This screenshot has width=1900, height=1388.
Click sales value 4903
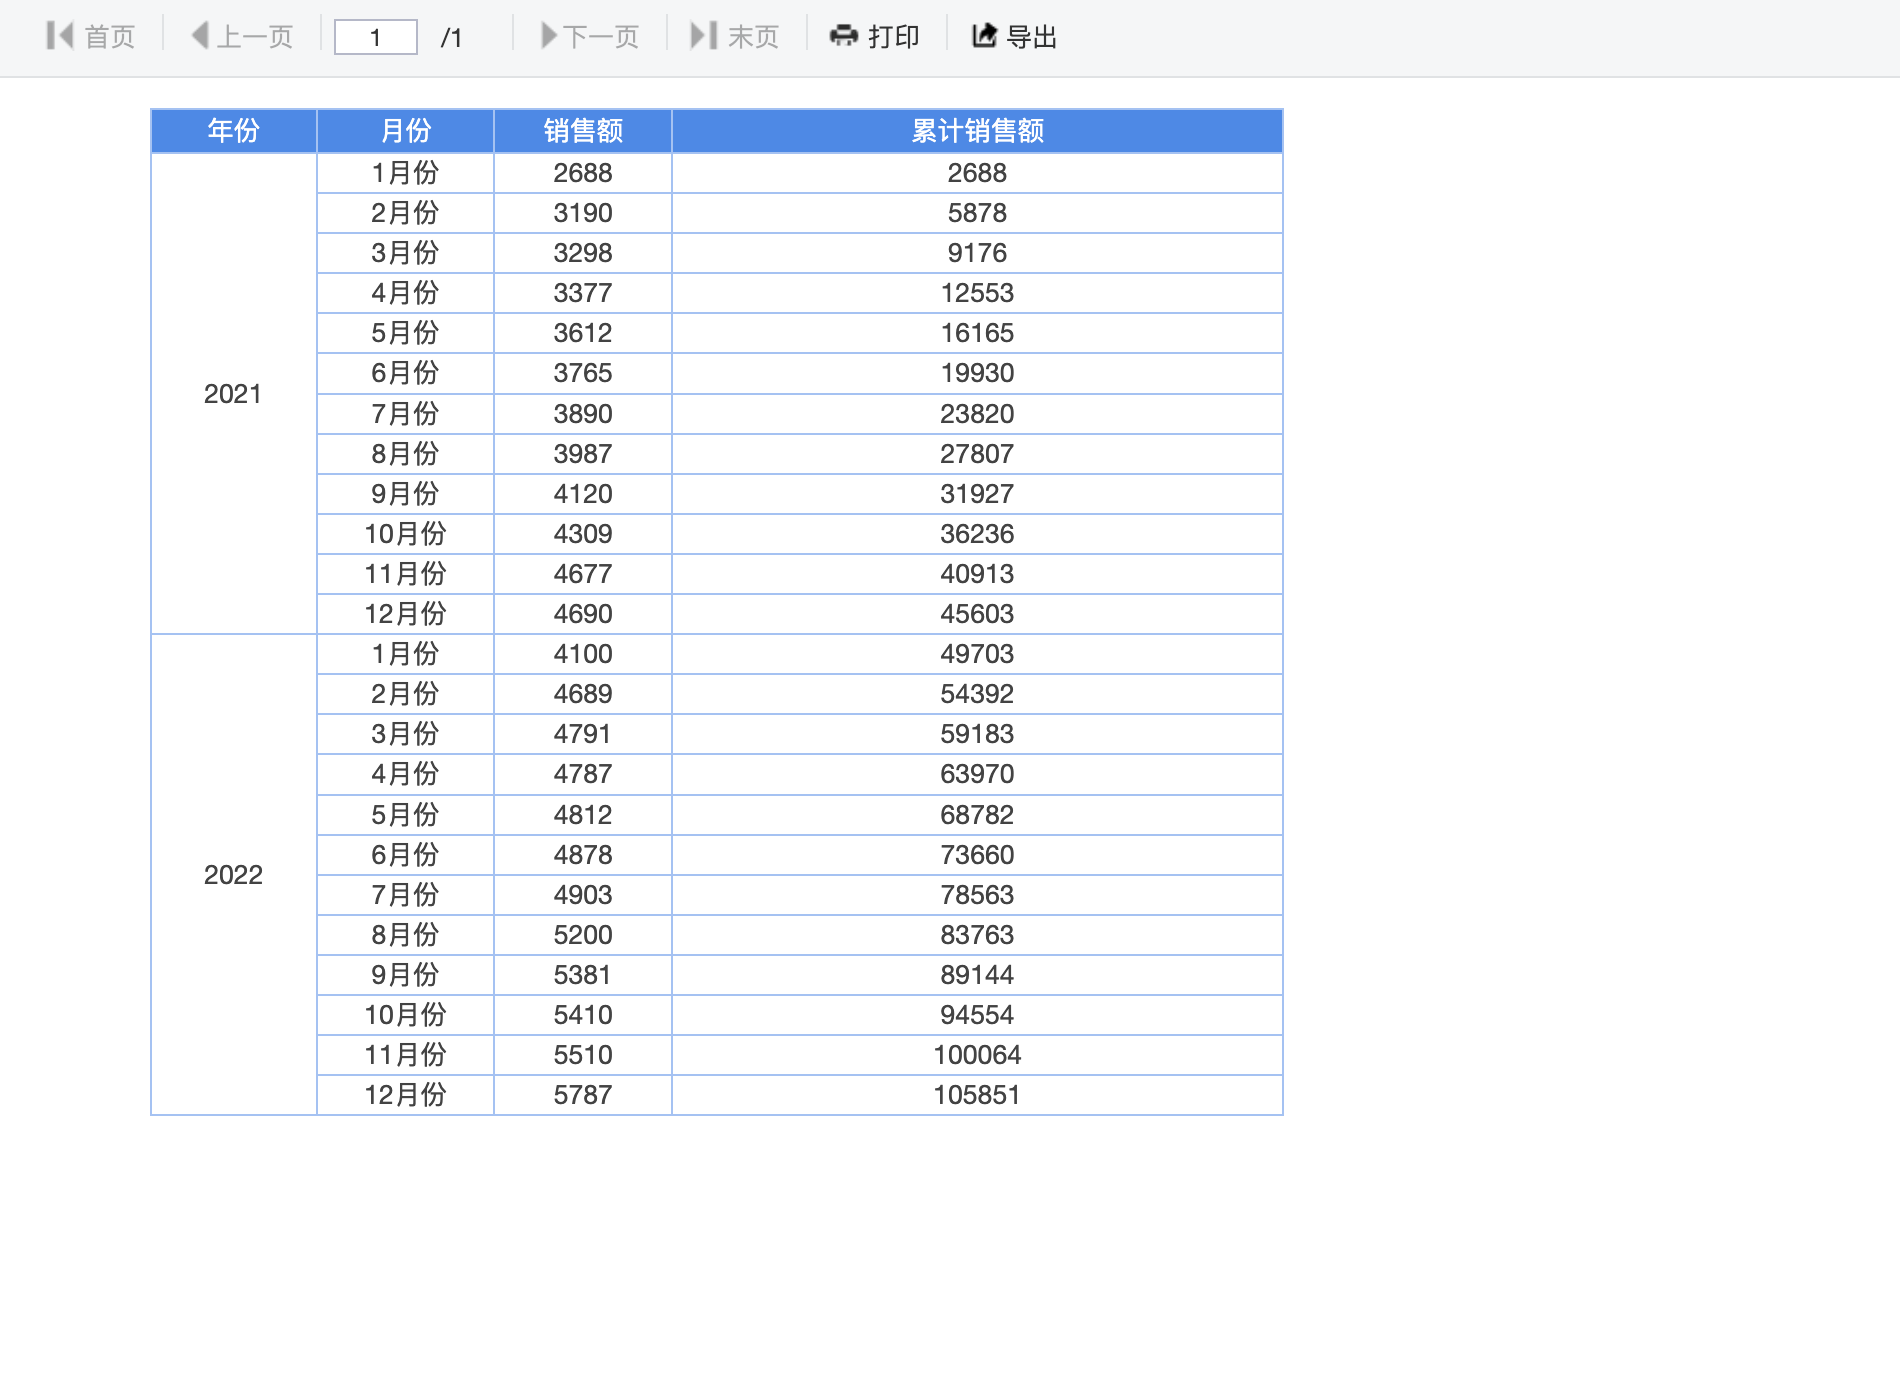pyautogui.click(x=583, y=895)
